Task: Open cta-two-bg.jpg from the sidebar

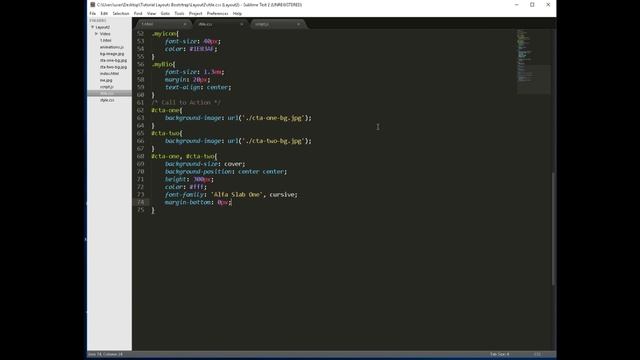Action: tap(113, 67)
